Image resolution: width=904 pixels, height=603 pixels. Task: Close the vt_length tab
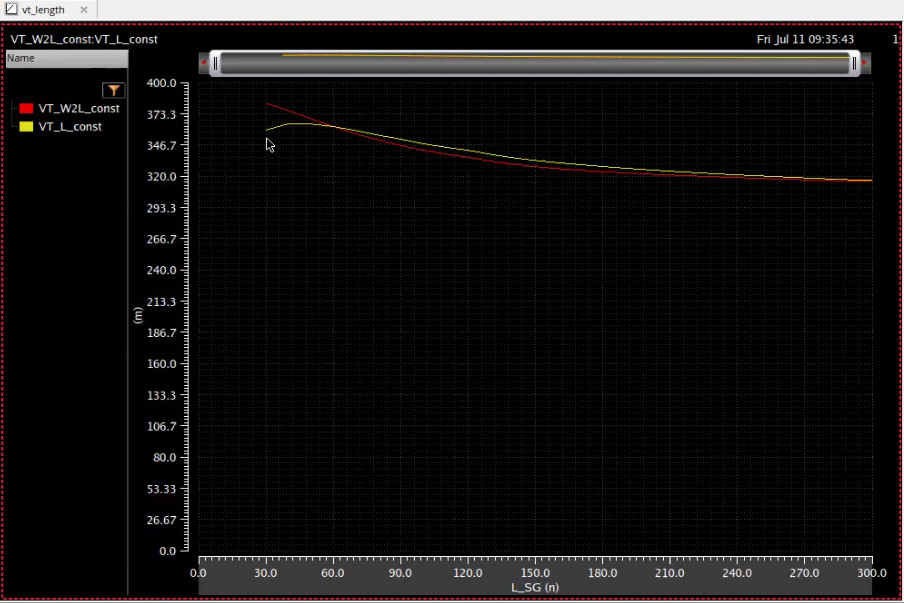click(x=84, y=10)
